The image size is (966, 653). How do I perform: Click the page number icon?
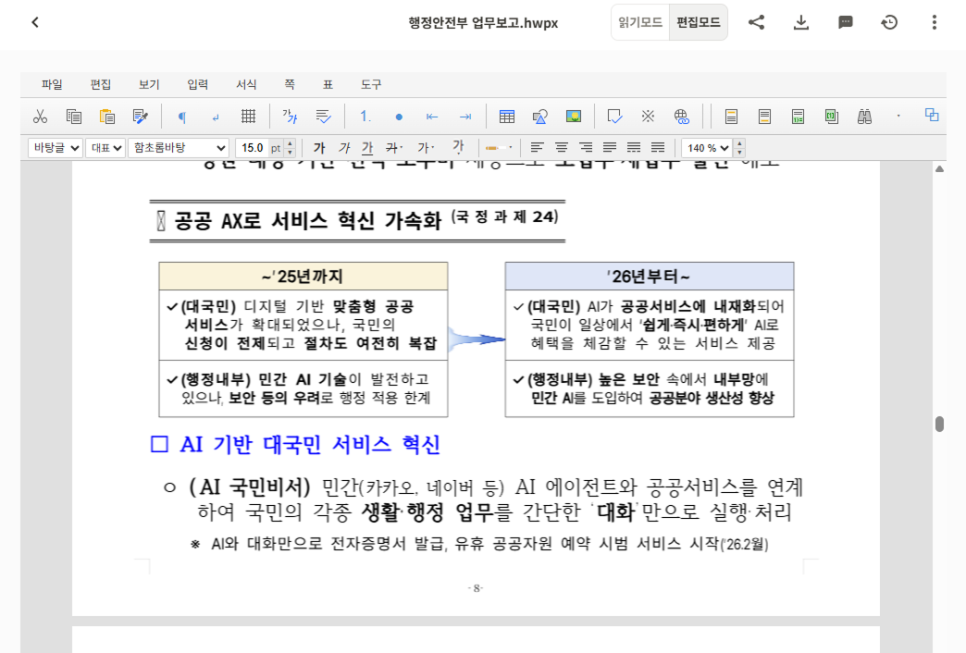(x=798, y=116)
